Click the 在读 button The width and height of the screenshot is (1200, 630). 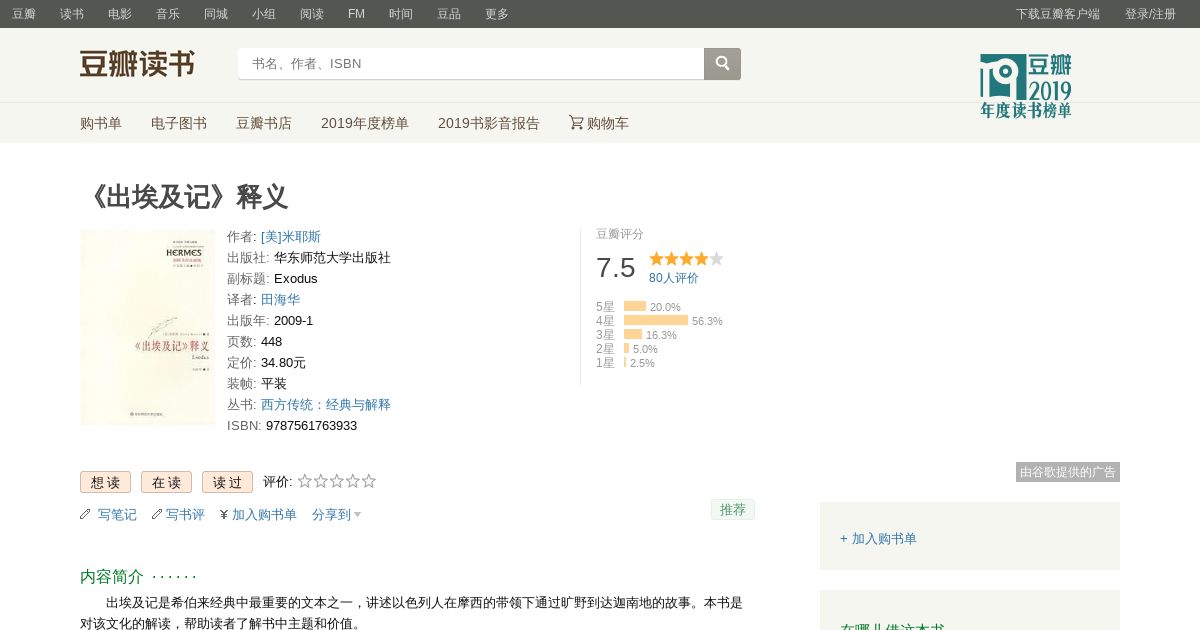click(166, 482)
